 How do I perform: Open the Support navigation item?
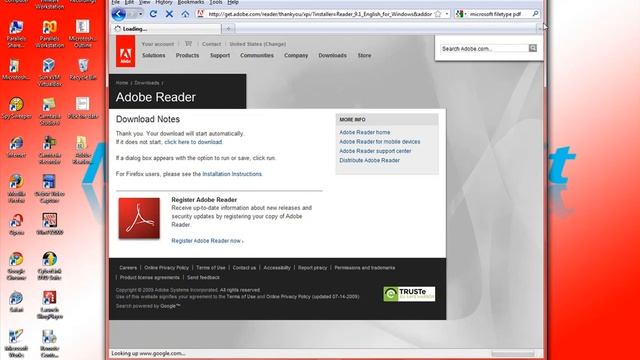[220, 55]
